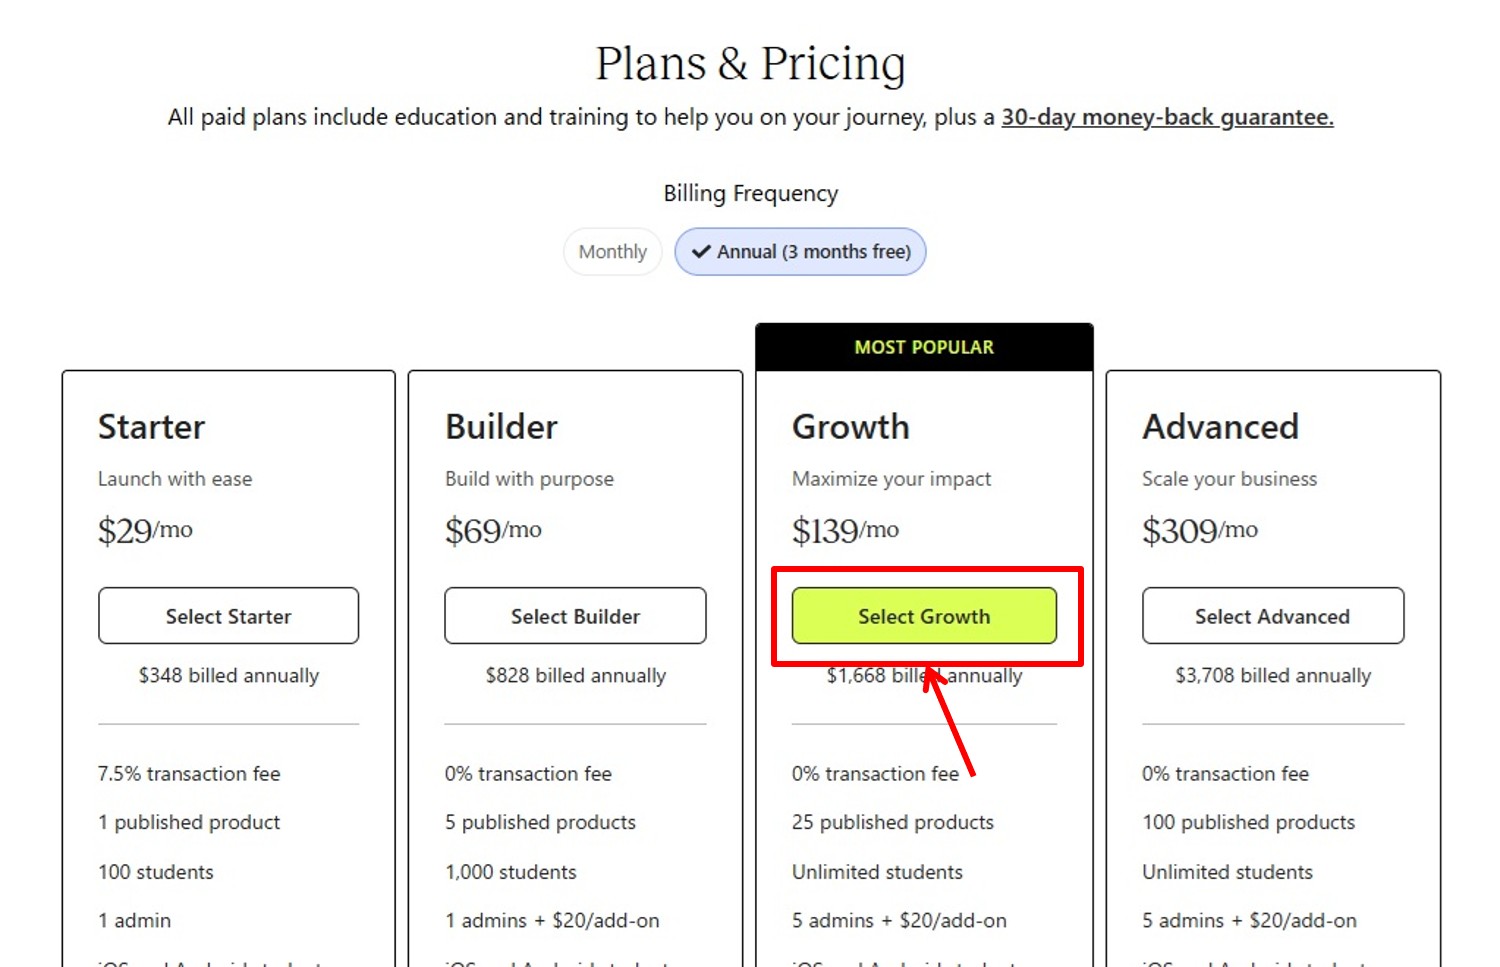Click the 7.5% transaction fee feature text
Screen dimensions: 1500x967
coord(189,774)
